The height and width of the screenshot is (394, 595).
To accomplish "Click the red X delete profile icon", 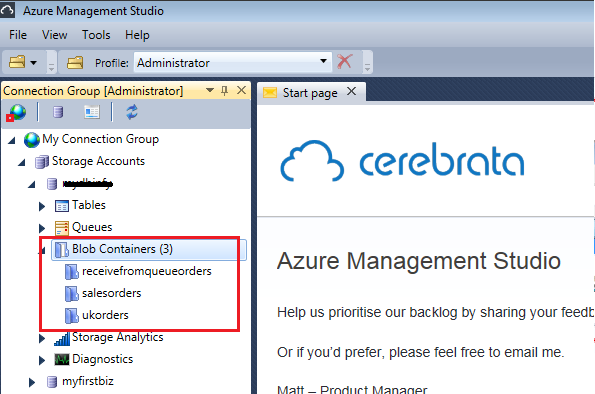I will click(x=345, y=61).
